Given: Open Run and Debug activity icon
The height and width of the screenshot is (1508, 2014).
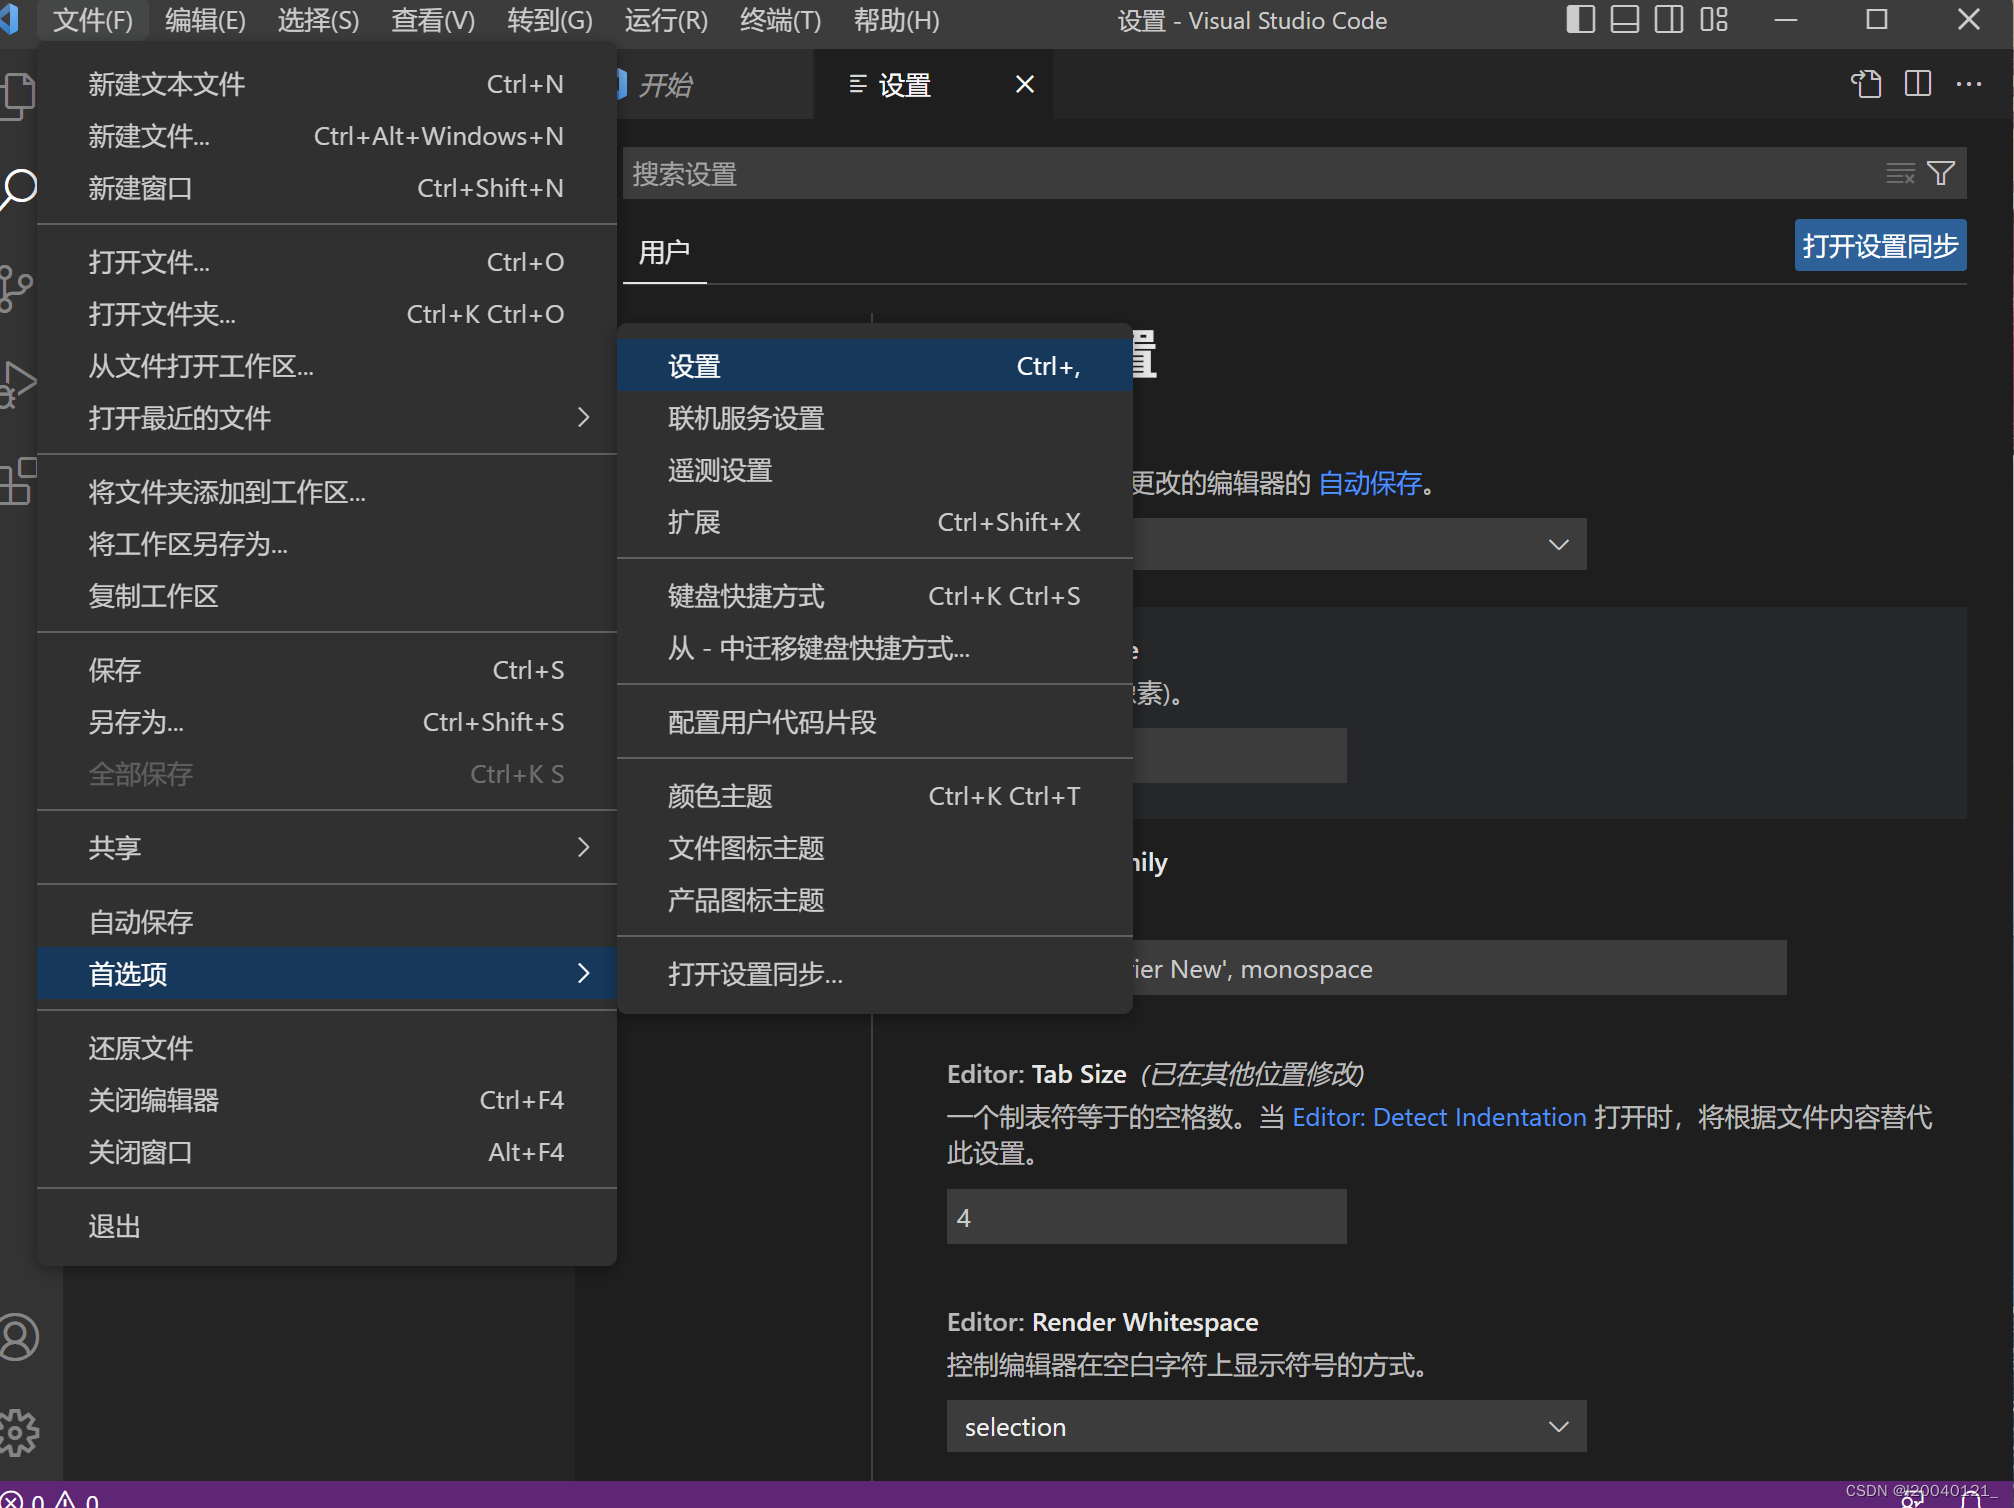Looking at the screenshot, I should tap(18, 383).
